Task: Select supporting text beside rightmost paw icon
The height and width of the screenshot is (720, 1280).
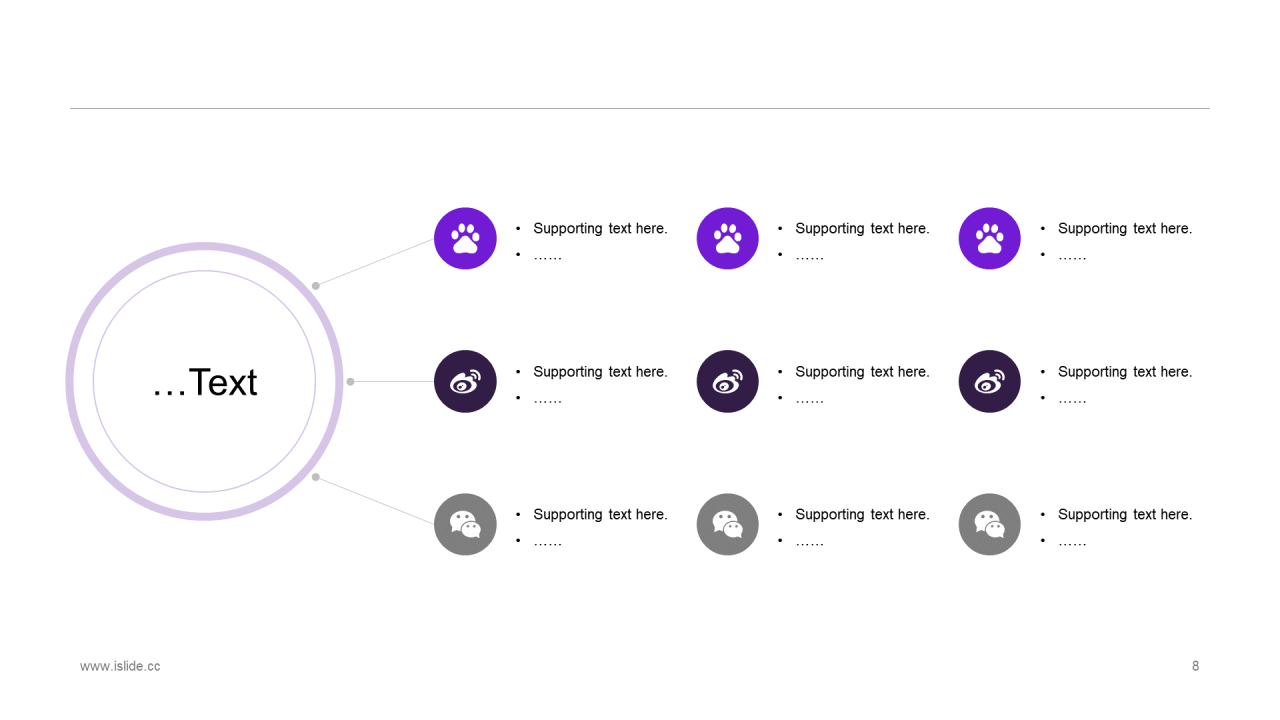Action: click(1124, 229)
